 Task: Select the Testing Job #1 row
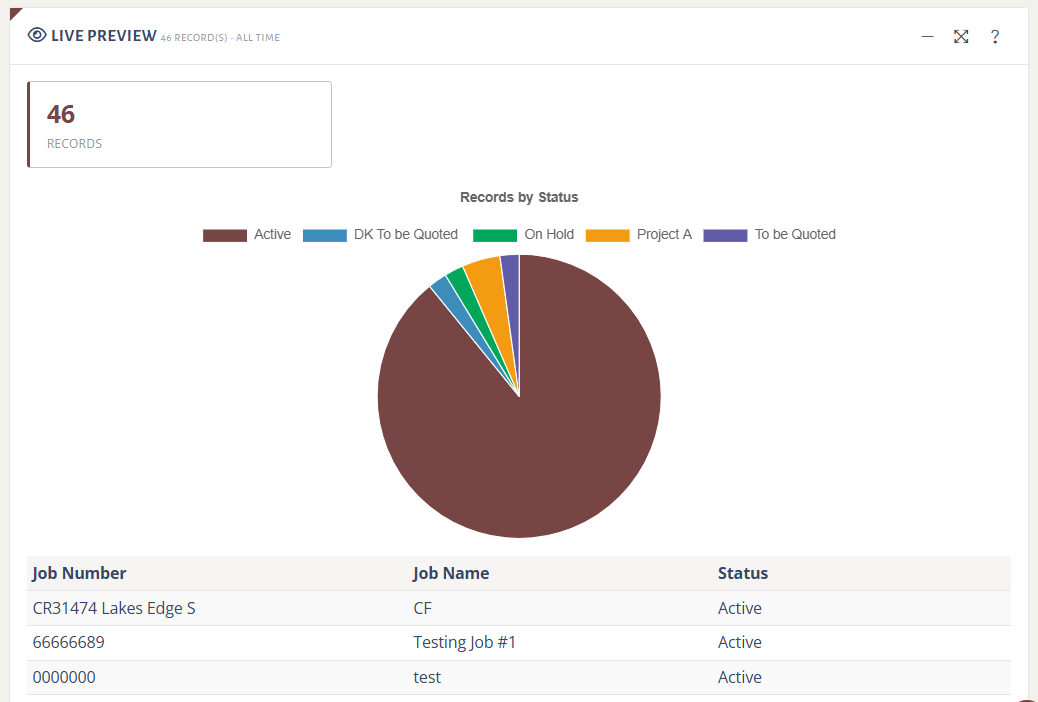(x=519, y=642)
